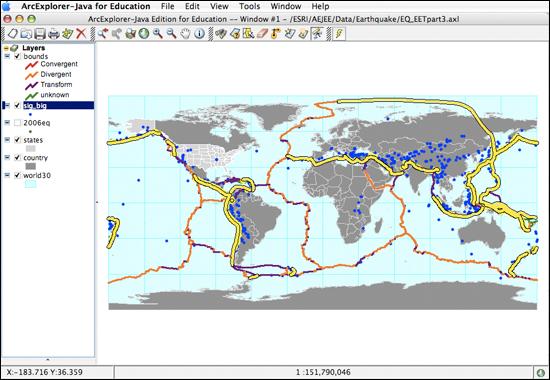Viewport: 550px width, 380px height.
Task: Click the states light gray legend swatch
Action: point(31,148)
